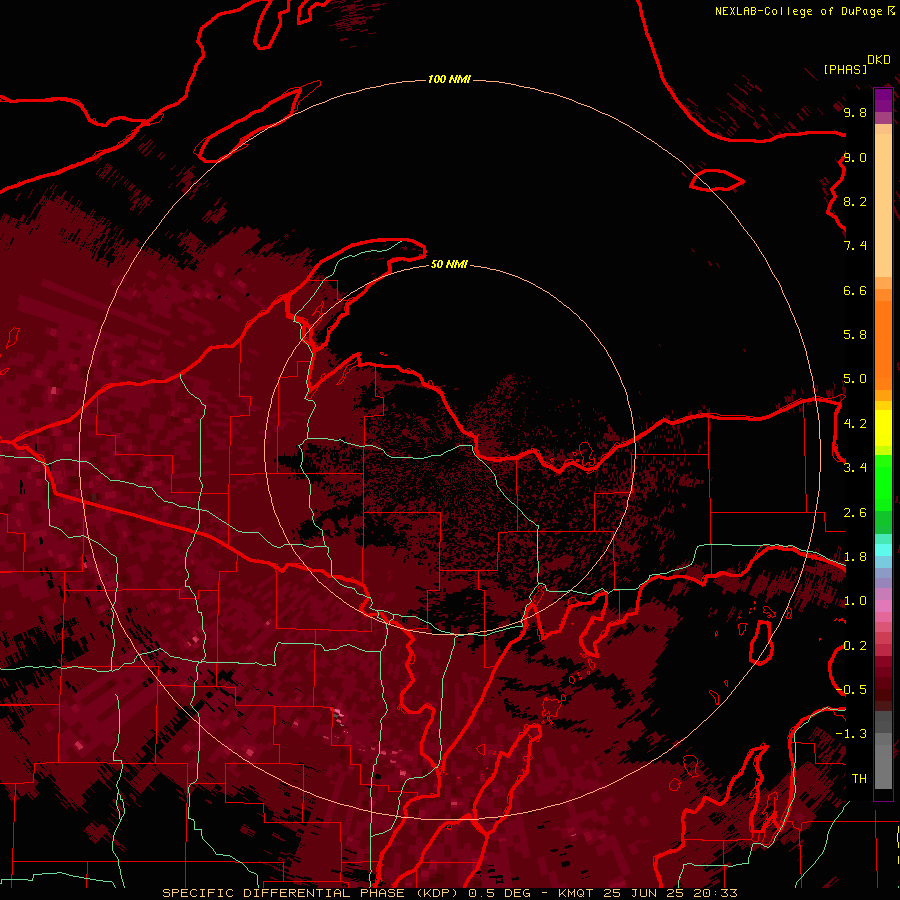Click the green segment of the color bar

pyautogui.click(x=883, y=483)
